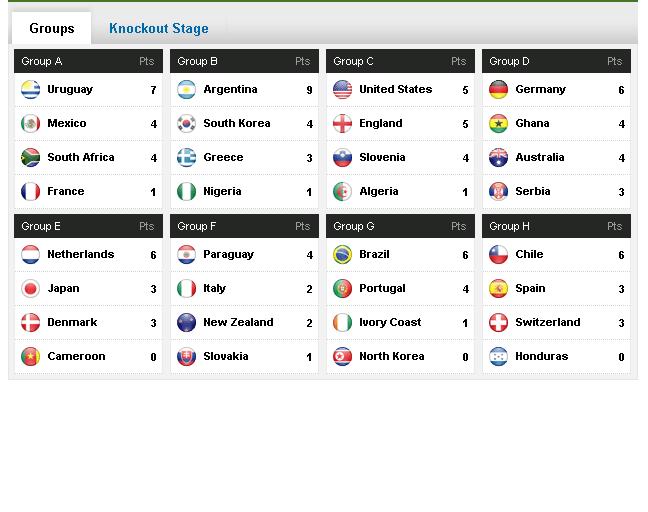Click the Portugal flag icon
Screen dimensions: 648x512
click(343, 288)
